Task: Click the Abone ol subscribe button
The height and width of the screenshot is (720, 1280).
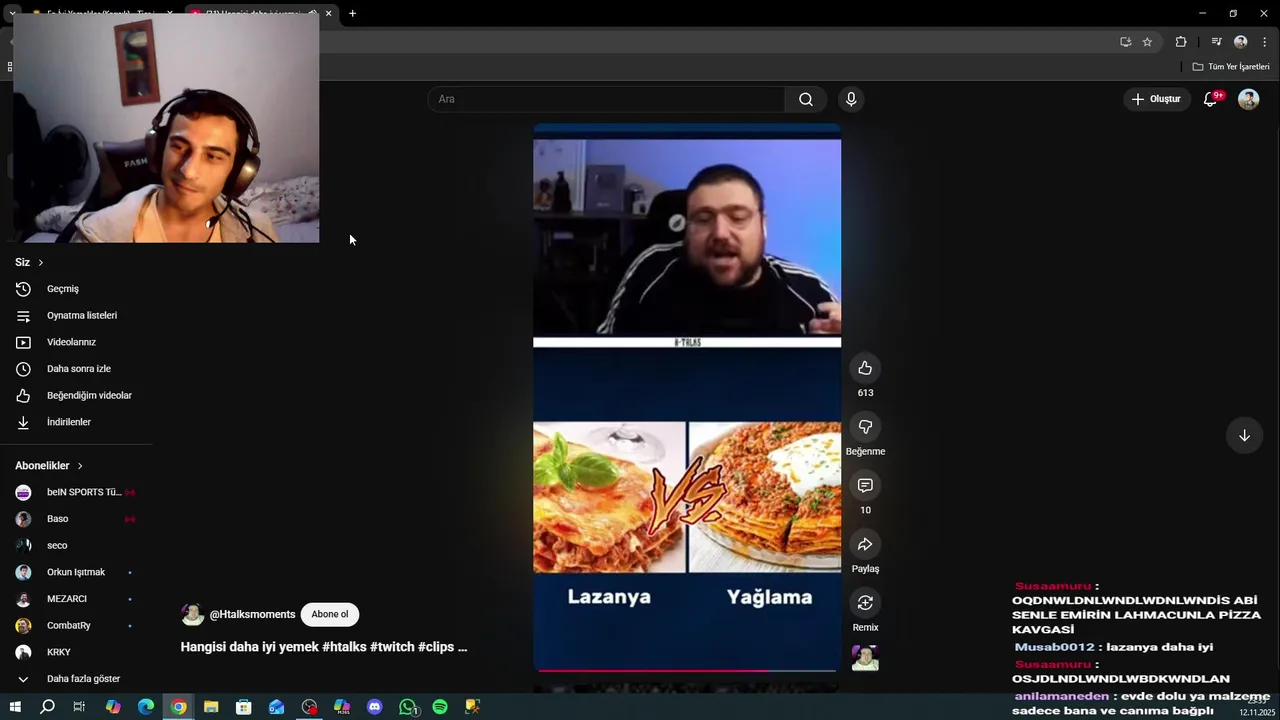Action: point(330,615)
